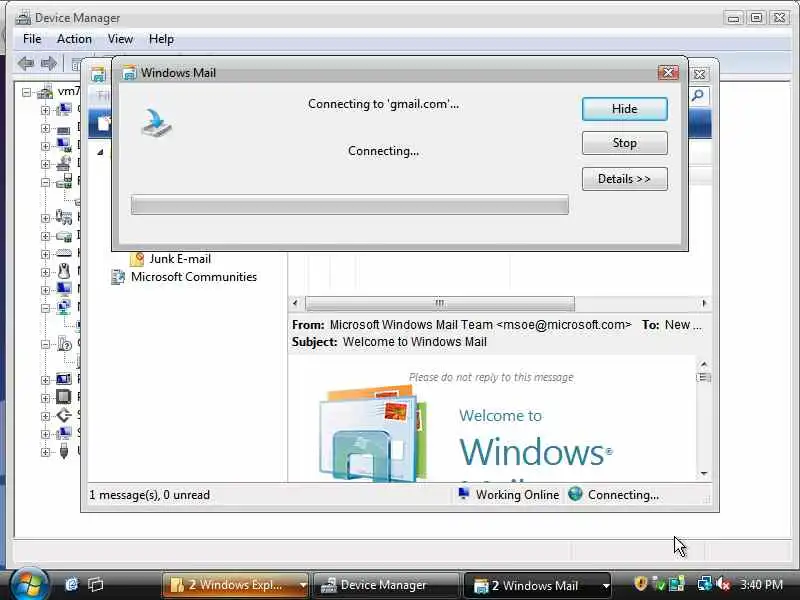Click the Hide button in the dialog
Image resolution: width=800 pixels, height=600 pixels.
pyautogui.click(x=624, y=109)
